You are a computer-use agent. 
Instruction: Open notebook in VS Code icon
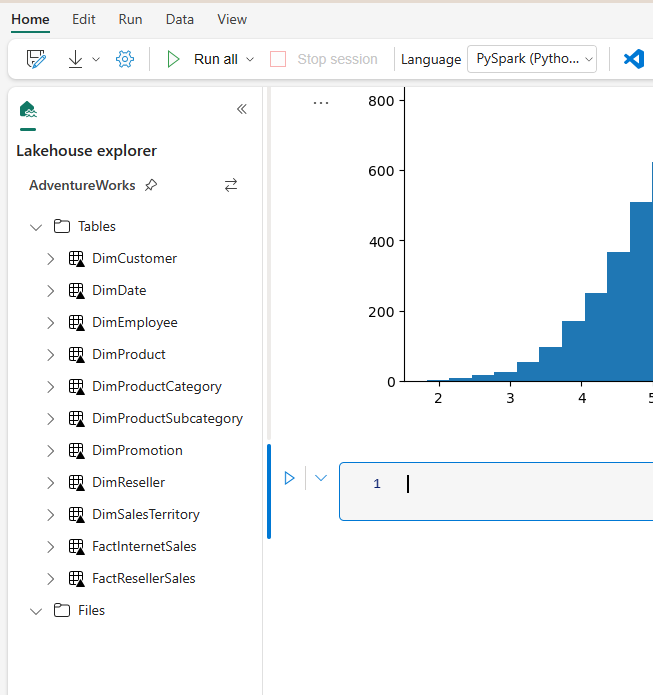(634, 59)
